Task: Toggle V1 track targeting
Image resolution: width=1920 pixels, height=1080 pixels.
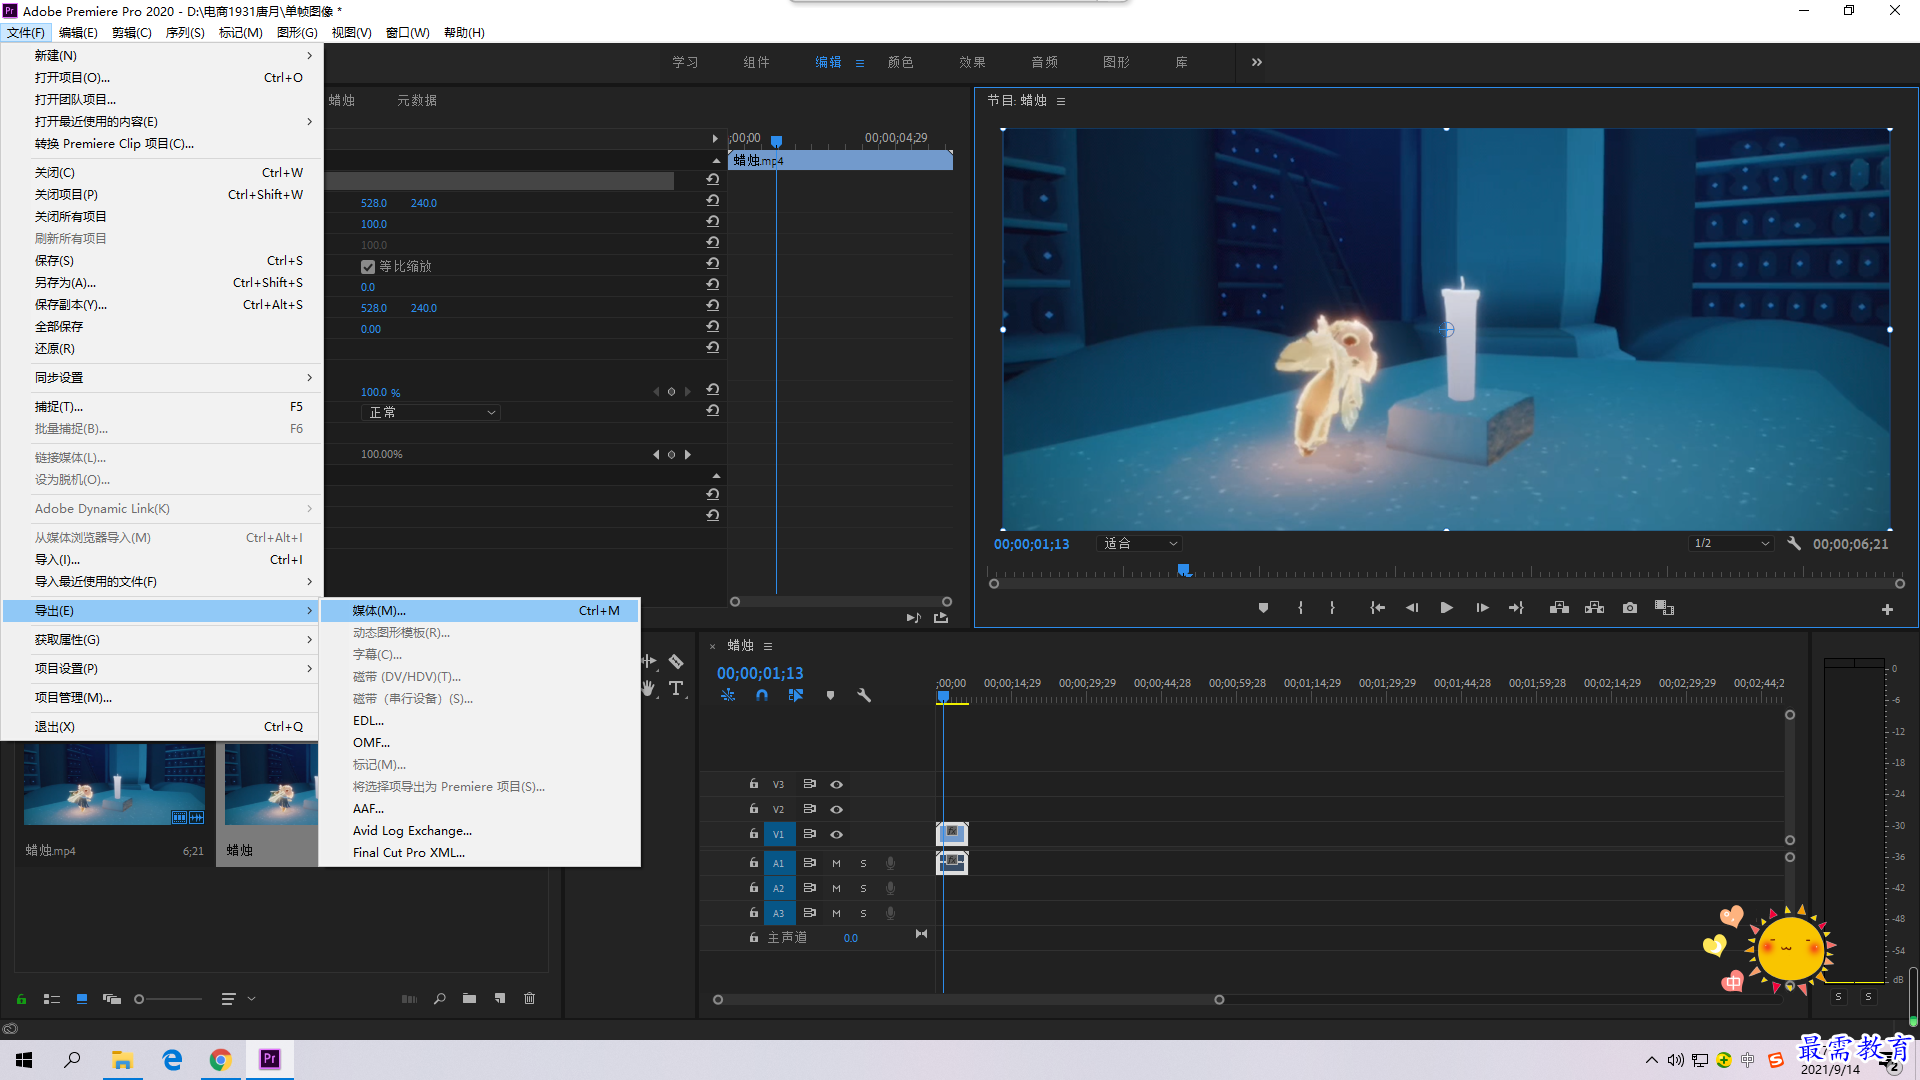Action: click(778, 834)
